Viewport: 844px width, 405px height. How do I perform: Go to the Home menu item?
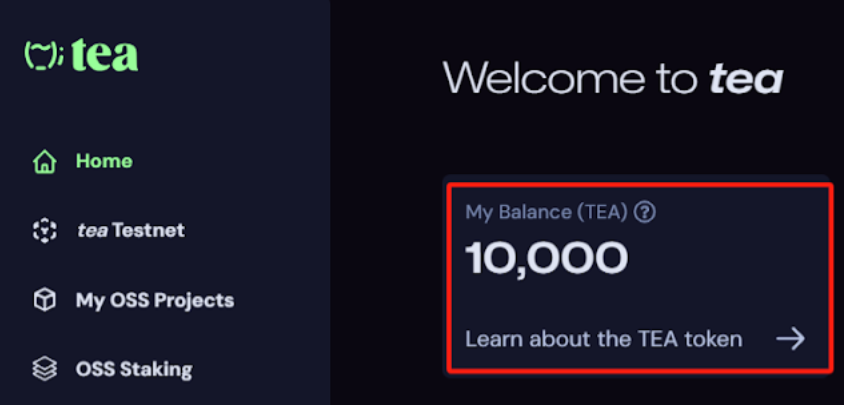[104, 161]
